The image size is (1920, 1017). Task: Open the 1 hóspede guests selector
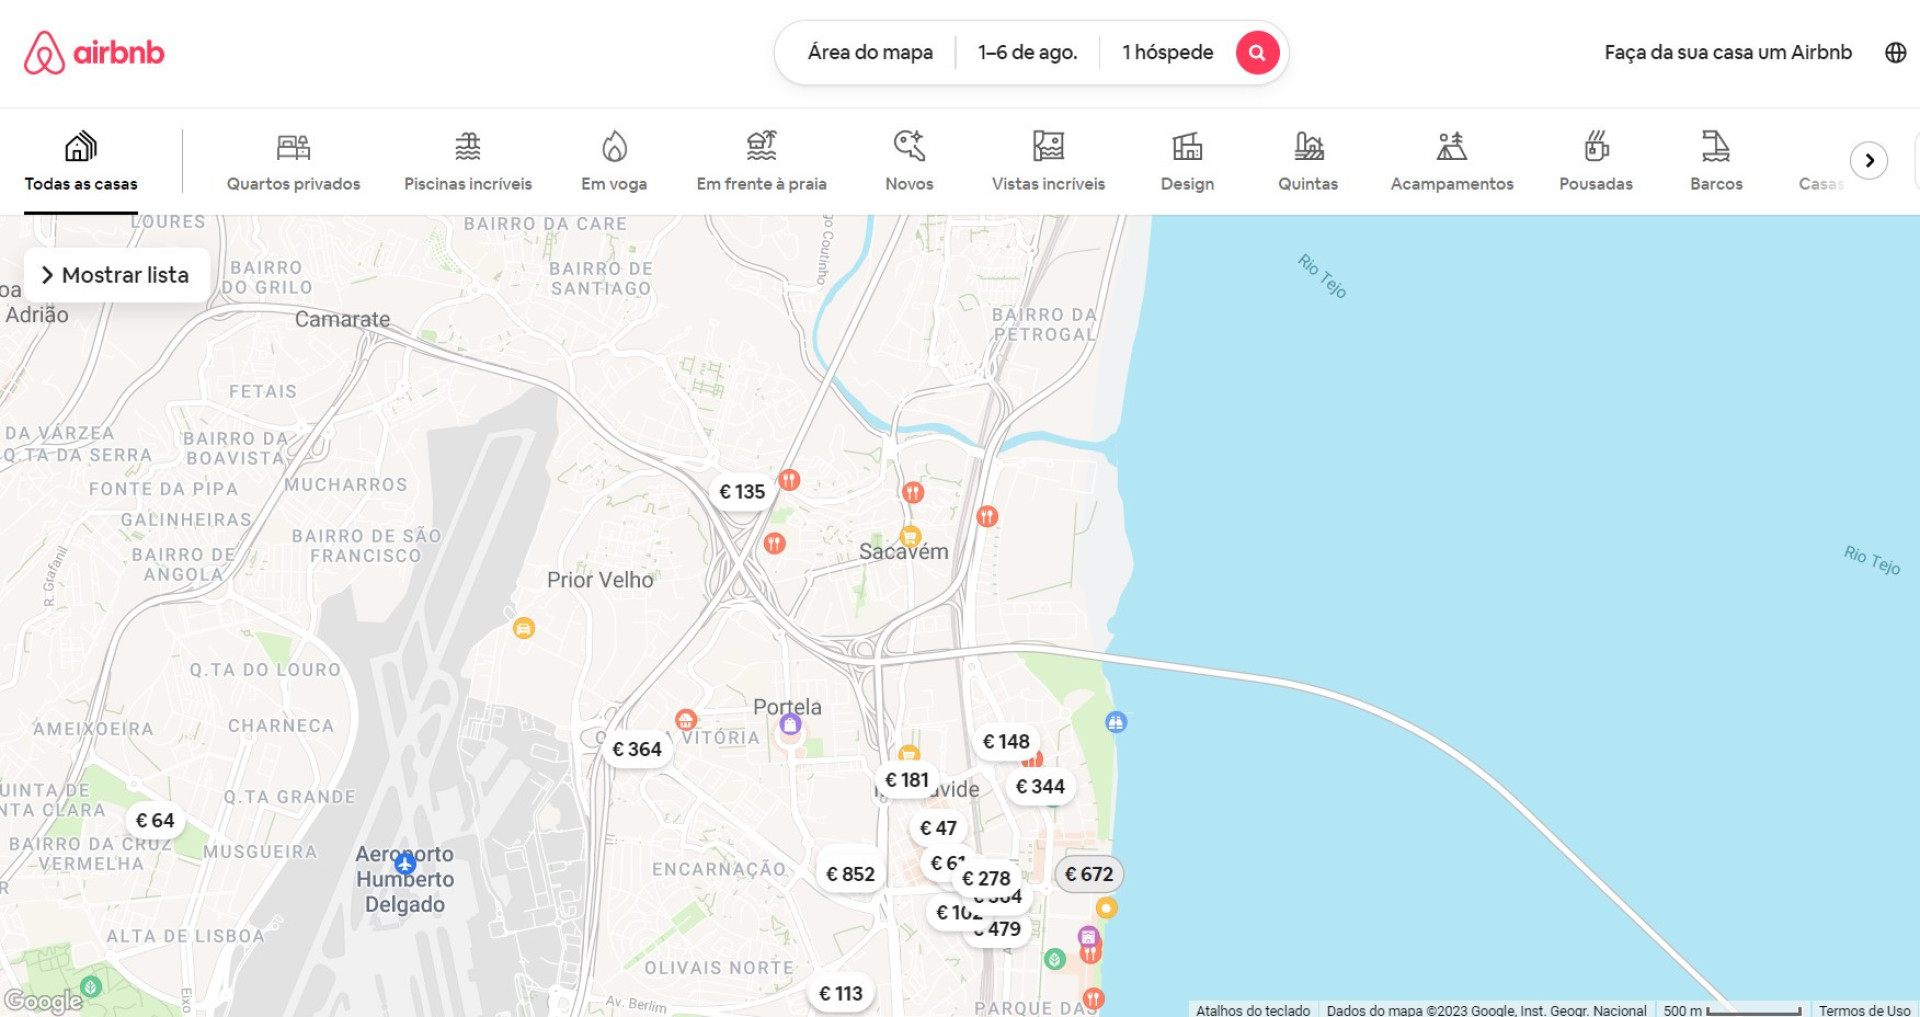[1167, 52]
